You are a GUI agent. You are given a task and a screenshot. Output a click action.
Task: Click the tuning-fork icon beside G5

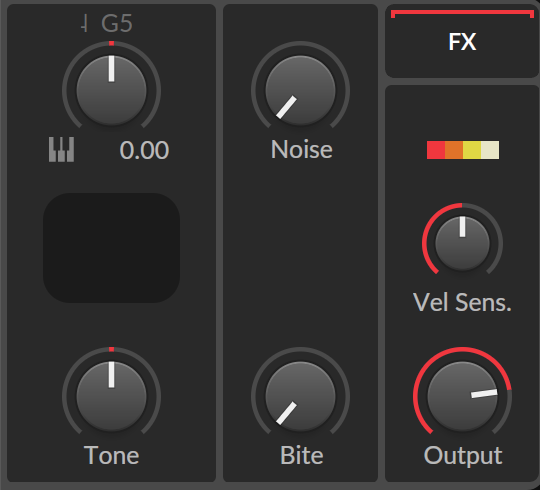[84, 23]
